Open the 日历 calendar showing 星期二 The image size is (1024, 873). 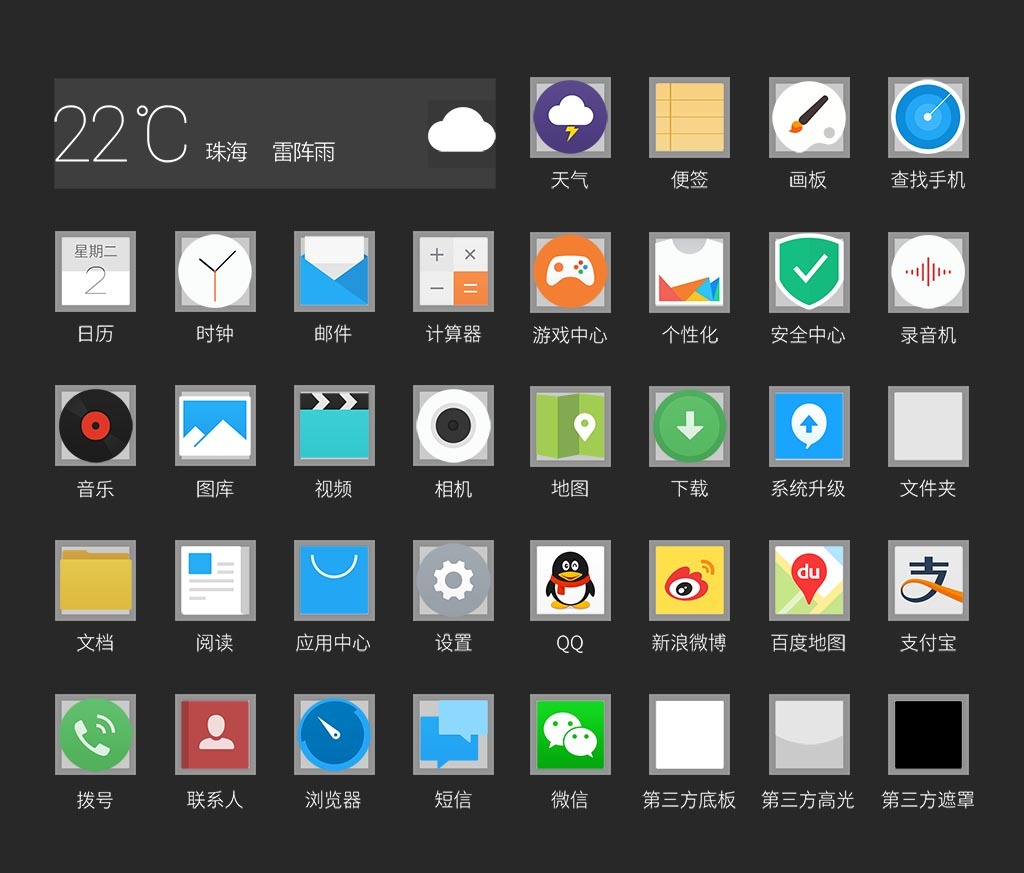coord(95,271)
